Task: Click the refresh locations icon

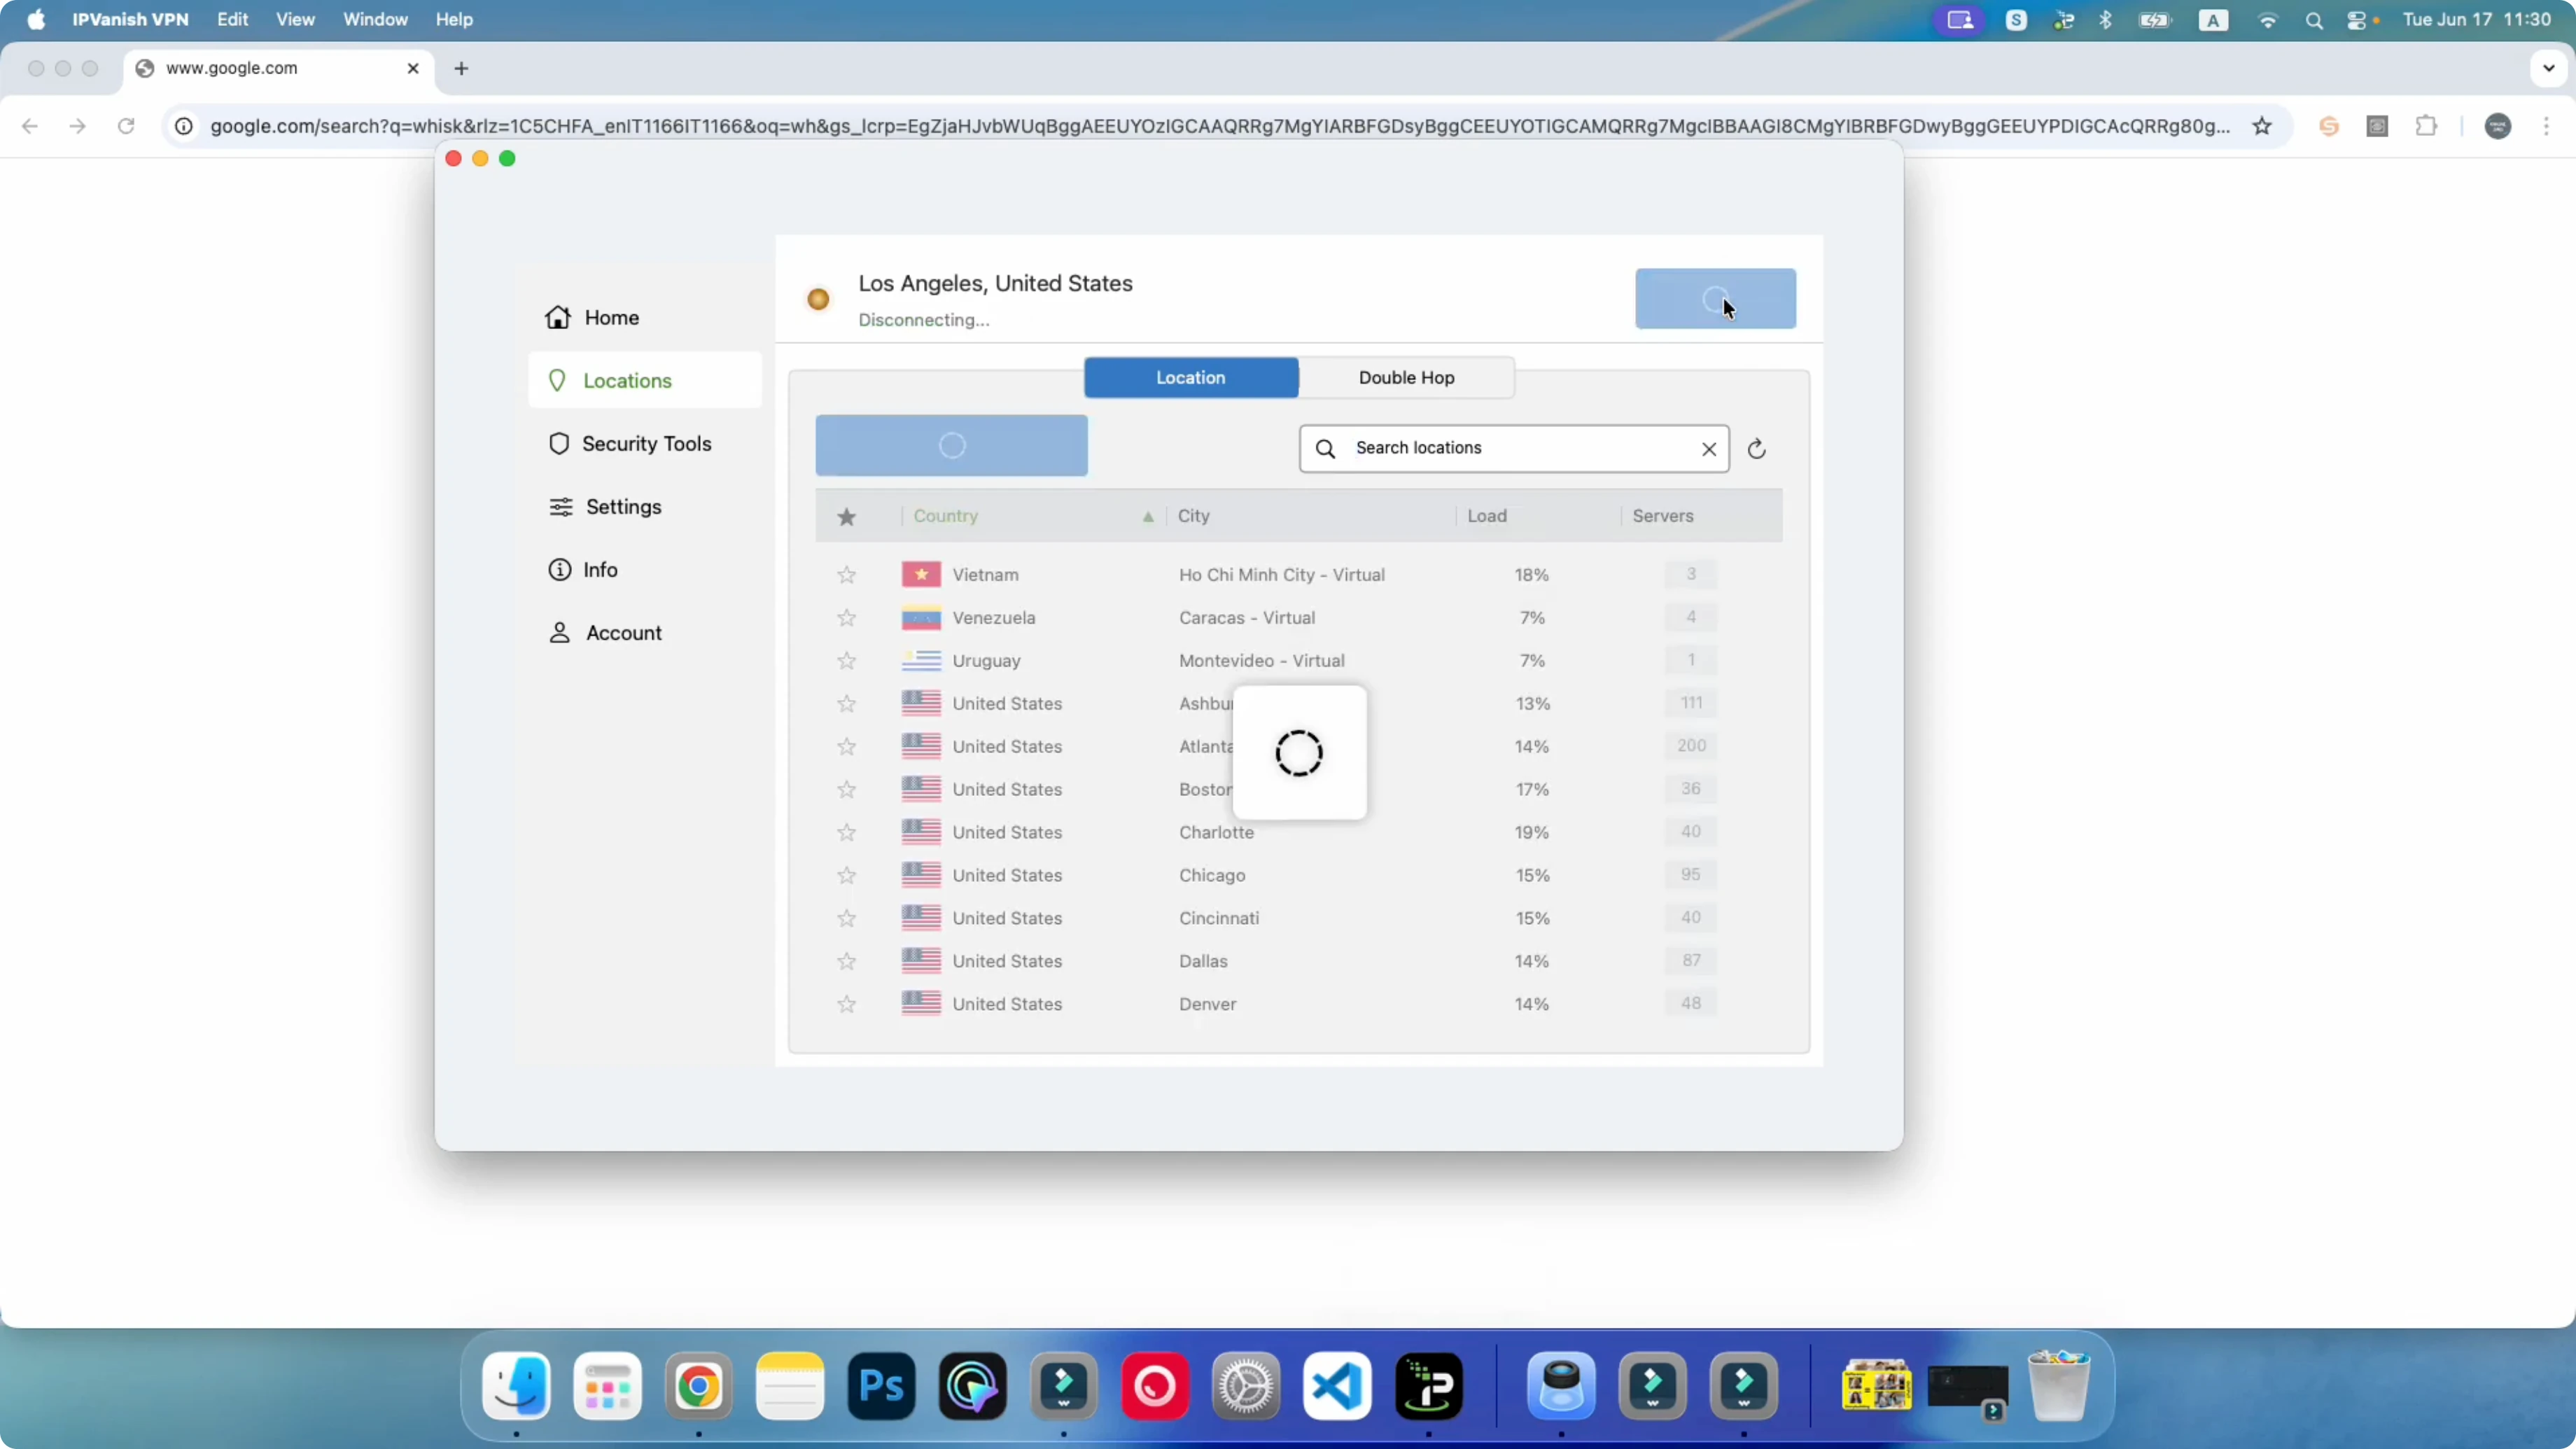Action: point(1756,449)
